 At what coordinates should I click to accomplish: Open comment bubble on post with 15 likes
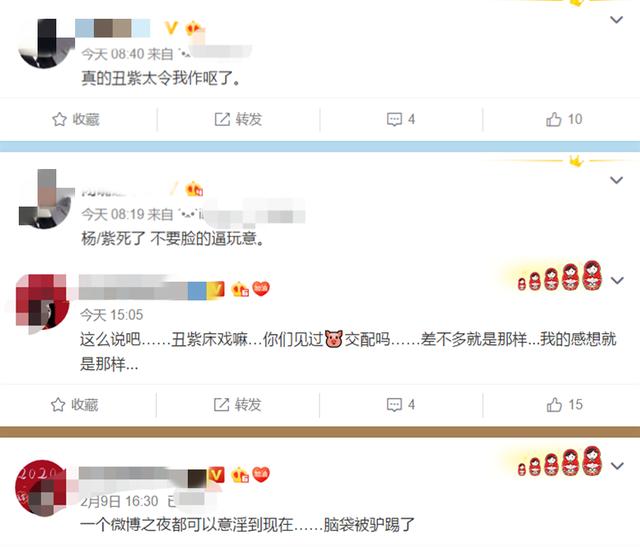tap(394, 405)
